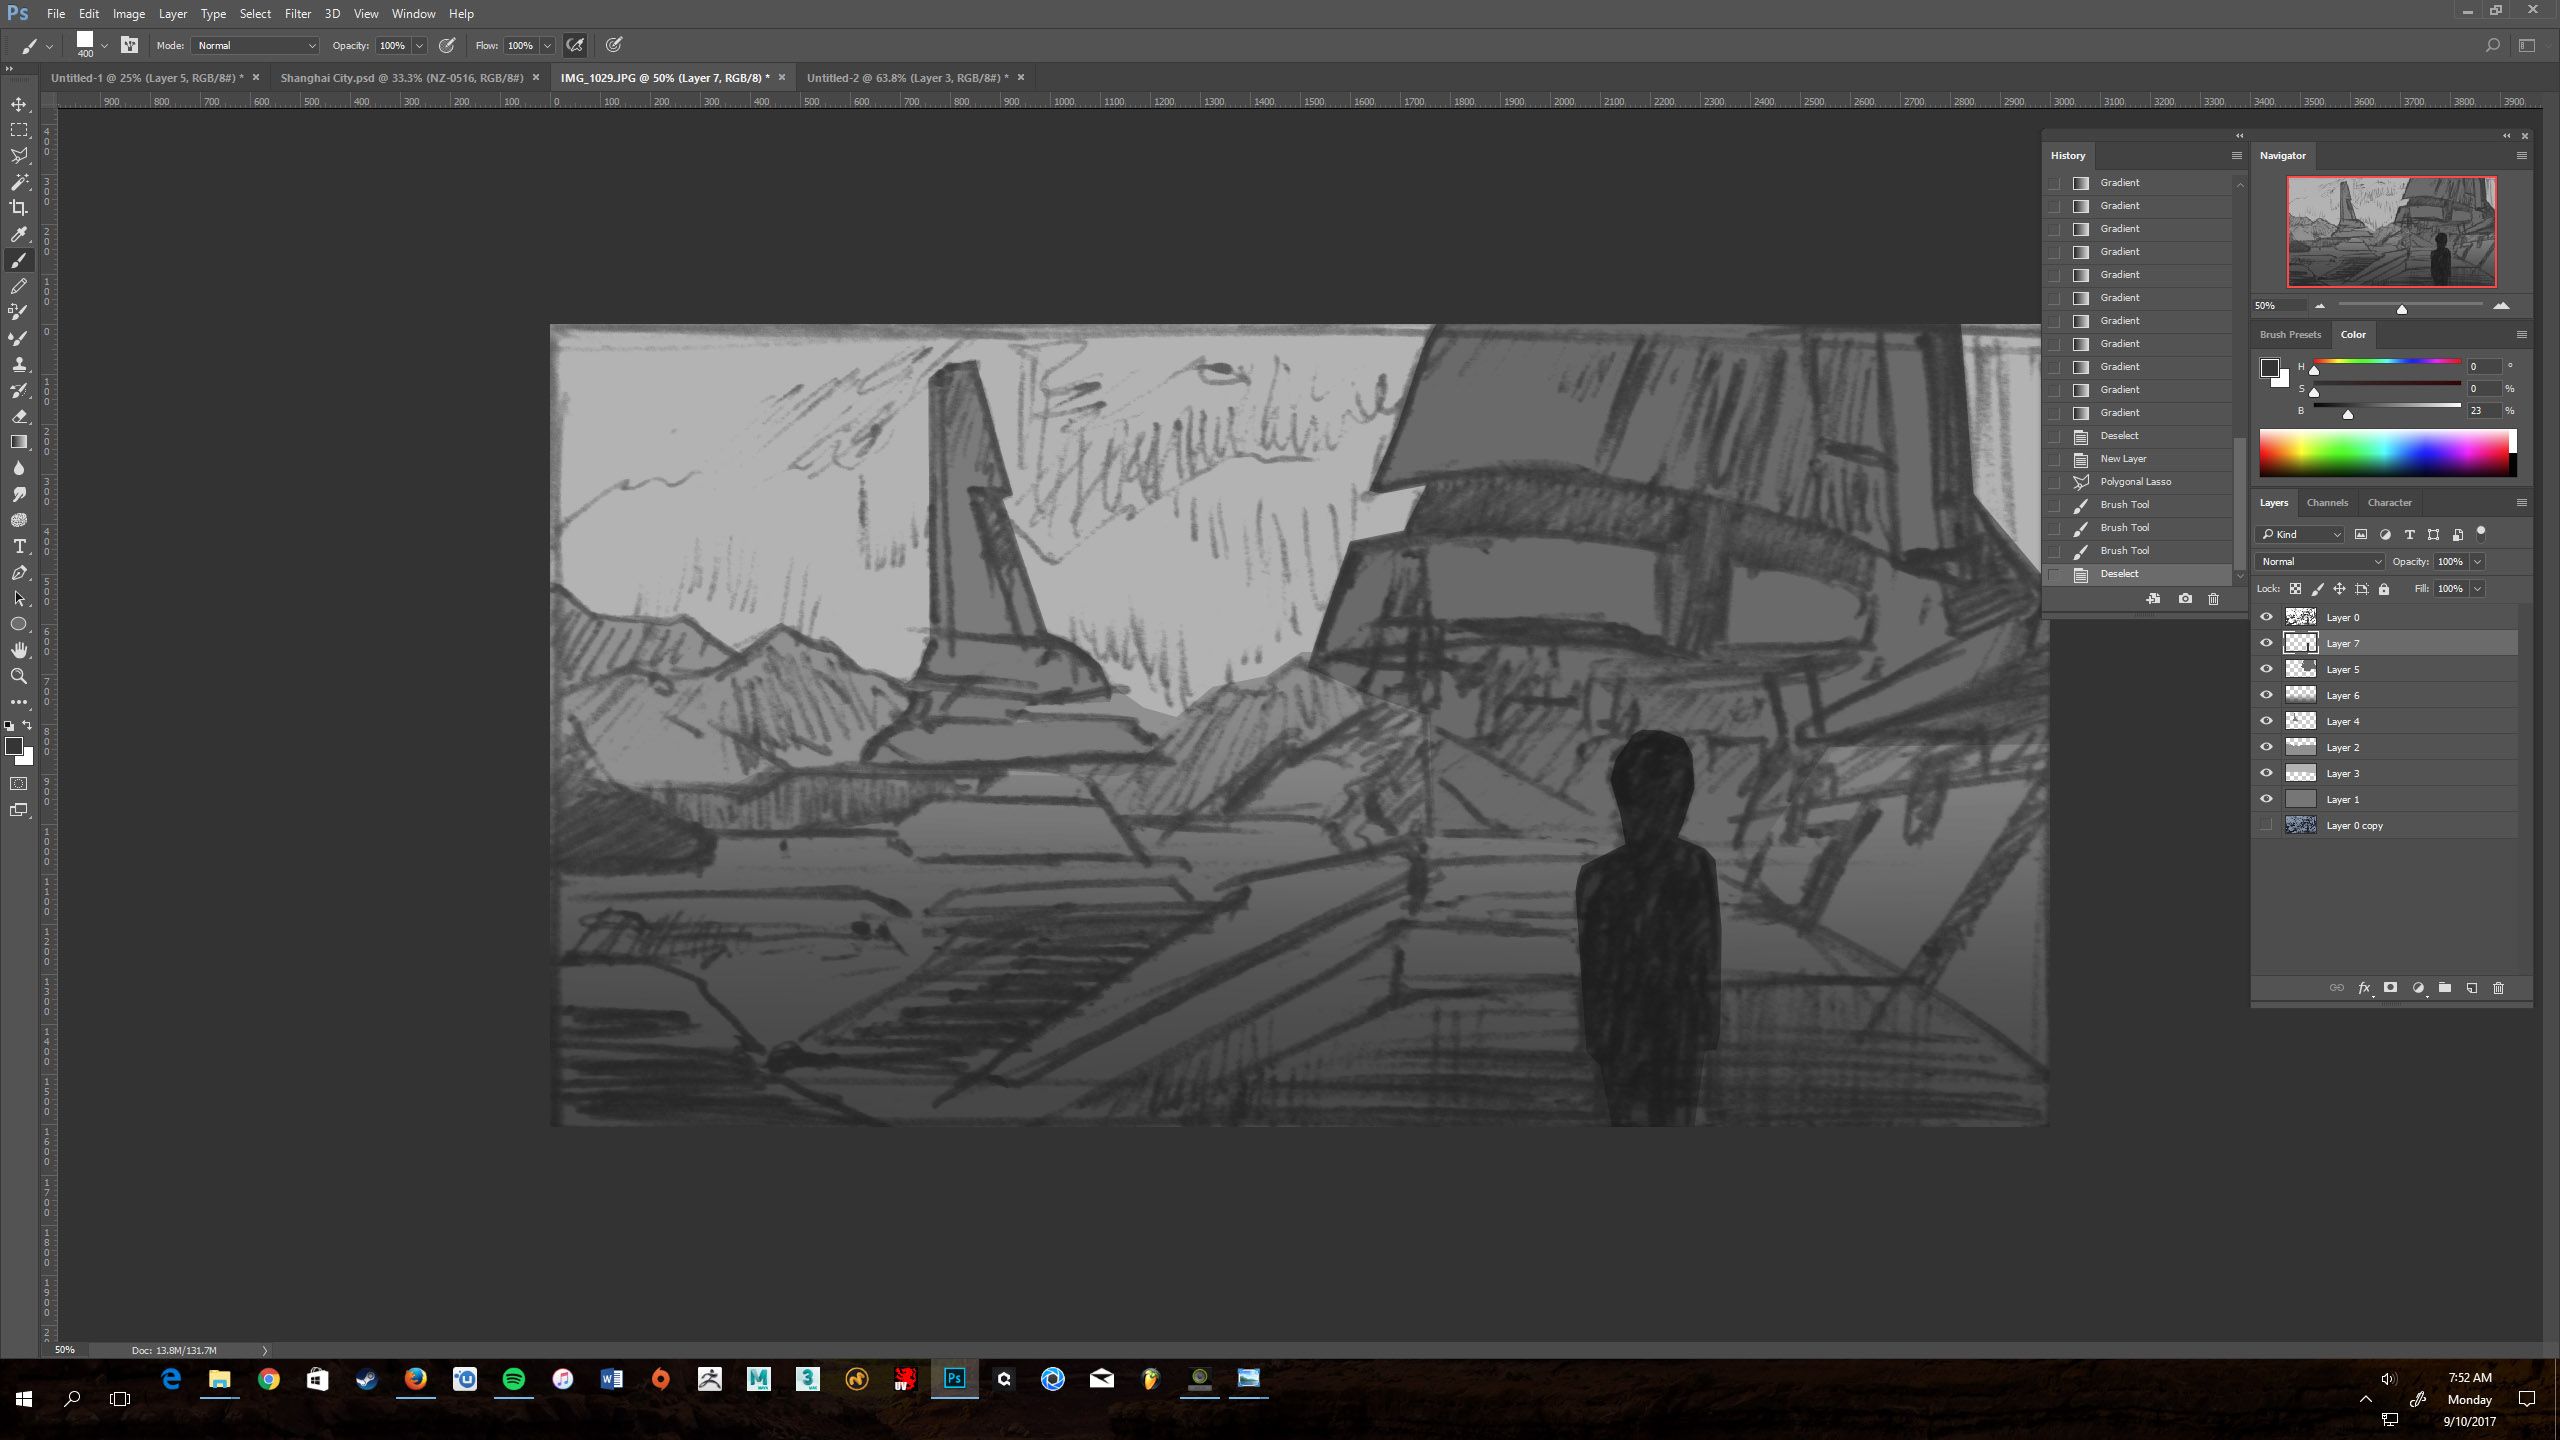The height and width of the screenshot is (1440, 2560).
Task: Switch to Shanghai City.psd document tab
Action: pos(402,78)
